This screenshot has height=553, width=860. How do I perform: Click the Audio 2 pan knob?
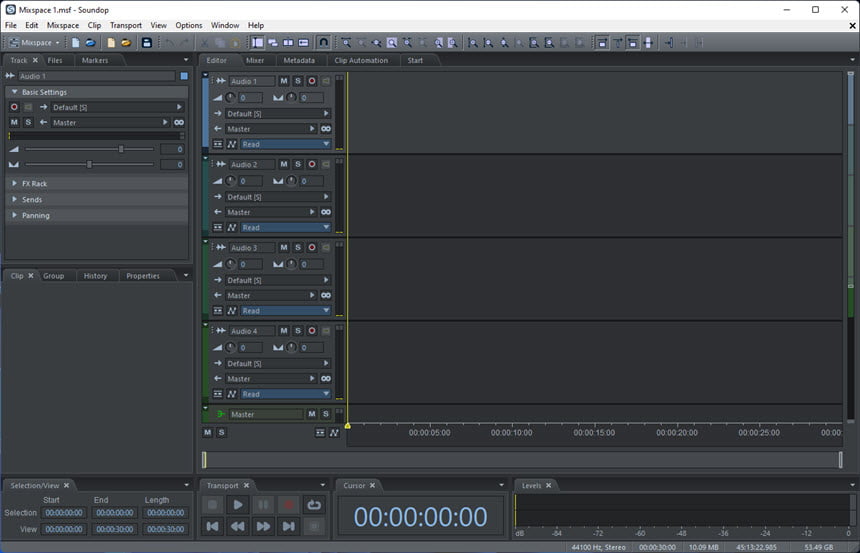[x=292, y=181]
